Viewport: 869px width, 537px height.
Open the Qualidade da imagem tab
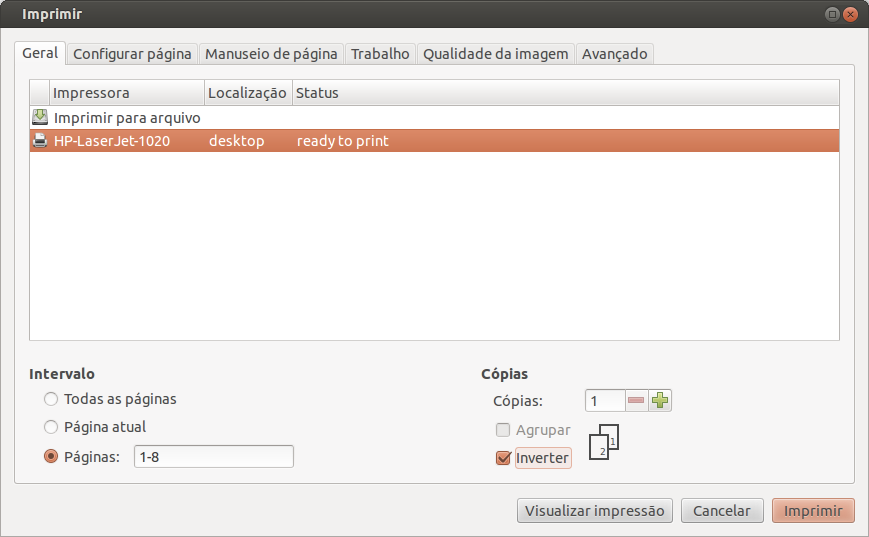click(x=495, y=54)
